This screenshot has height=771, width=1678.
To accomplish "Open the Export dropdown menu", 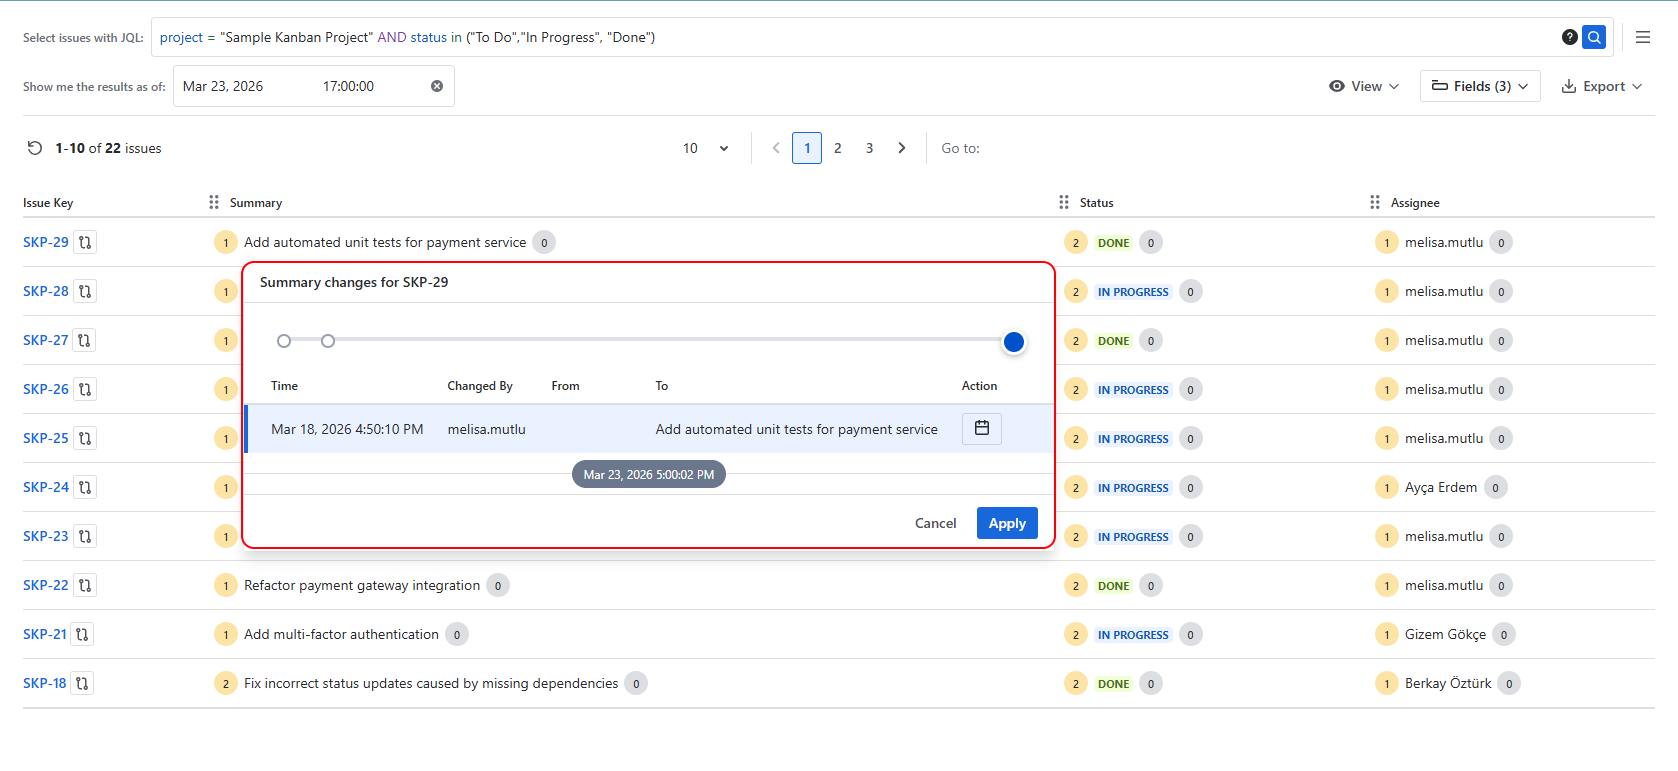I will coord(1601,86).
